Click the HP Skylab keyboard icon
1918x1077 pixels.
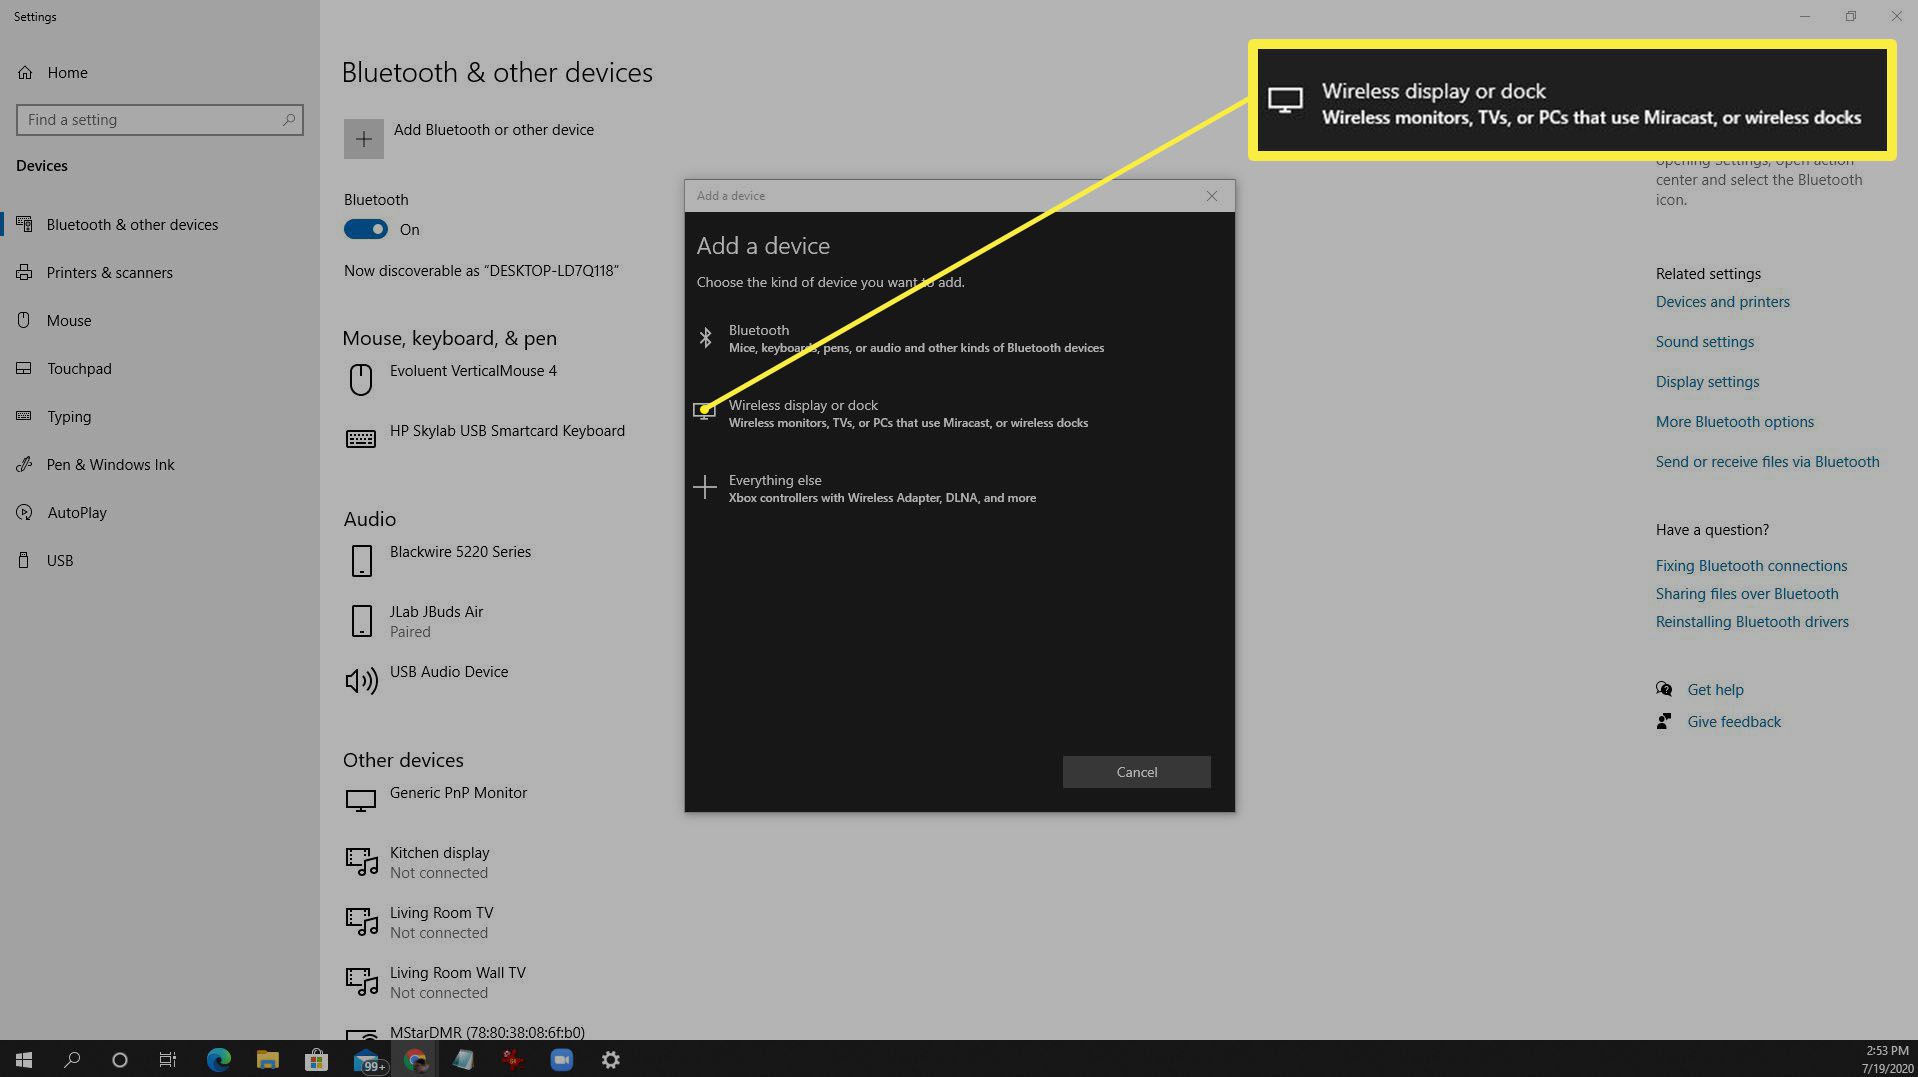[x=361, y=439]
